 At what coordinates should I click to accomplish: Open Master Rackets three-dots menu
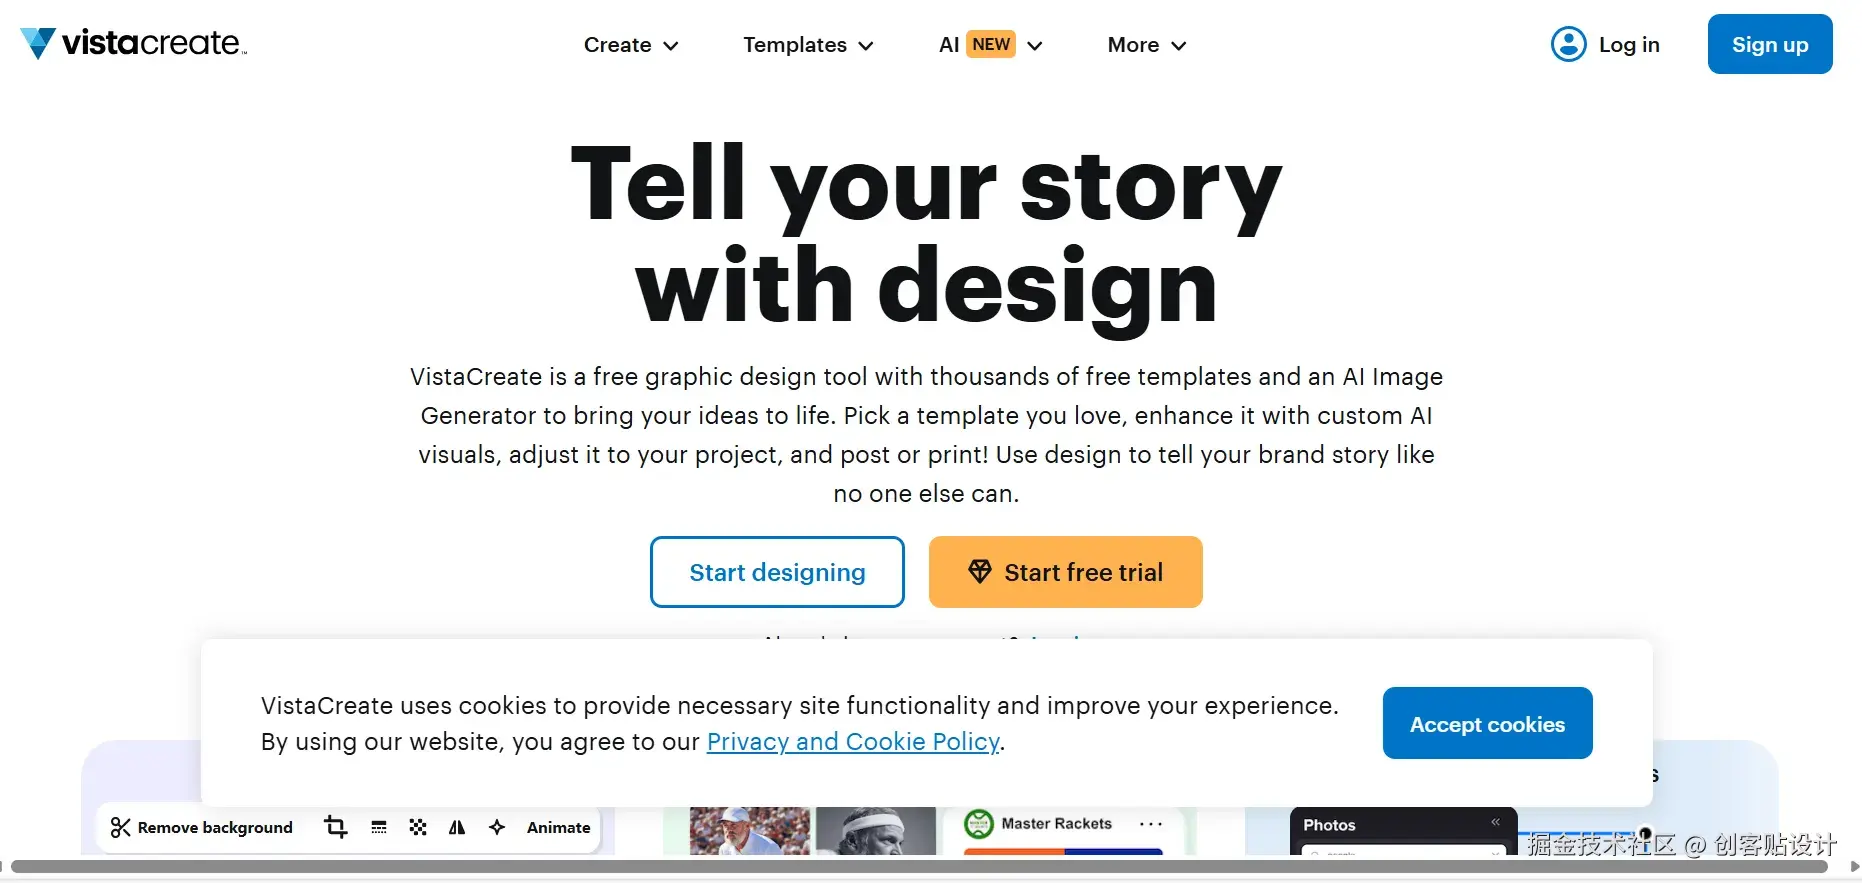pos(1151,824)
